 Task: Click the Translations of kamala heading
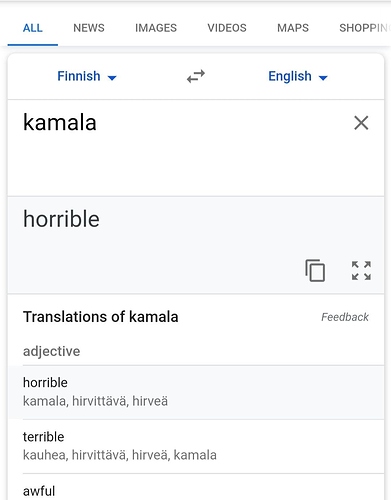pos(100,317)
